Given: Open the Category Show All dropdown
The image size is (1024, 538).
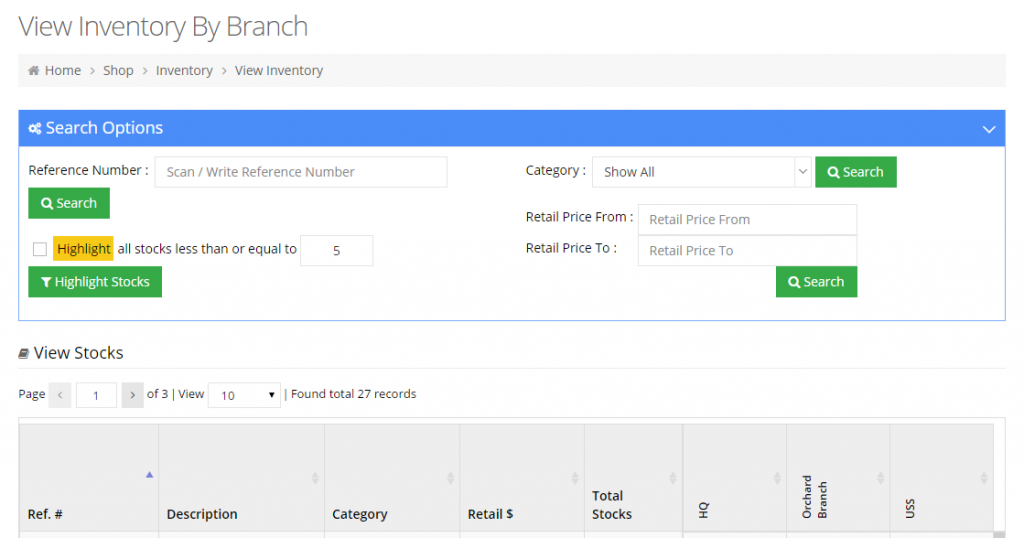Looking at the screenshot, I should [701, 172].
